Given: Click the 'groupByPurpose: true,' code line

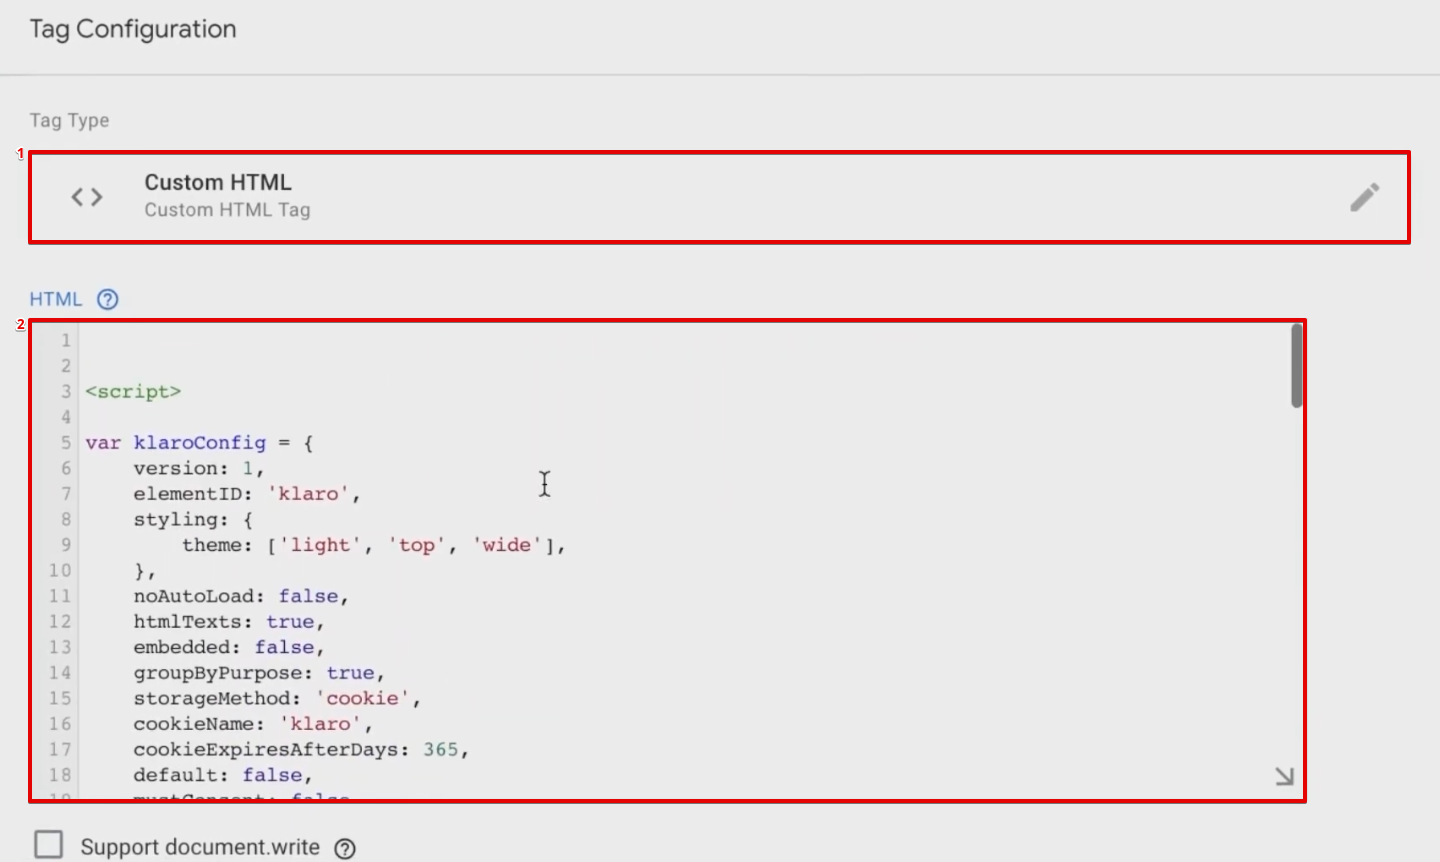Looking at the screenshot, I should [259, 673].
